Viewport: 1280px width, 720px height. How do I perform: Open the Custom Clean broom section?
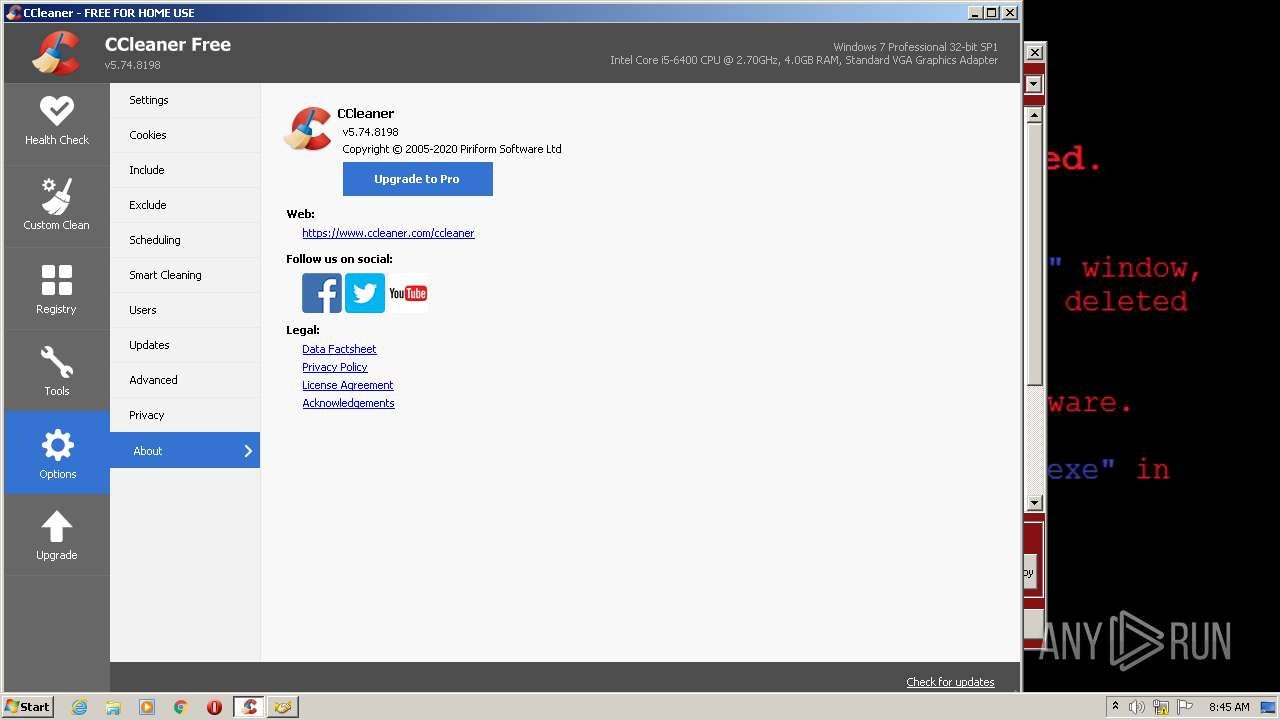[x=57, y=206]
